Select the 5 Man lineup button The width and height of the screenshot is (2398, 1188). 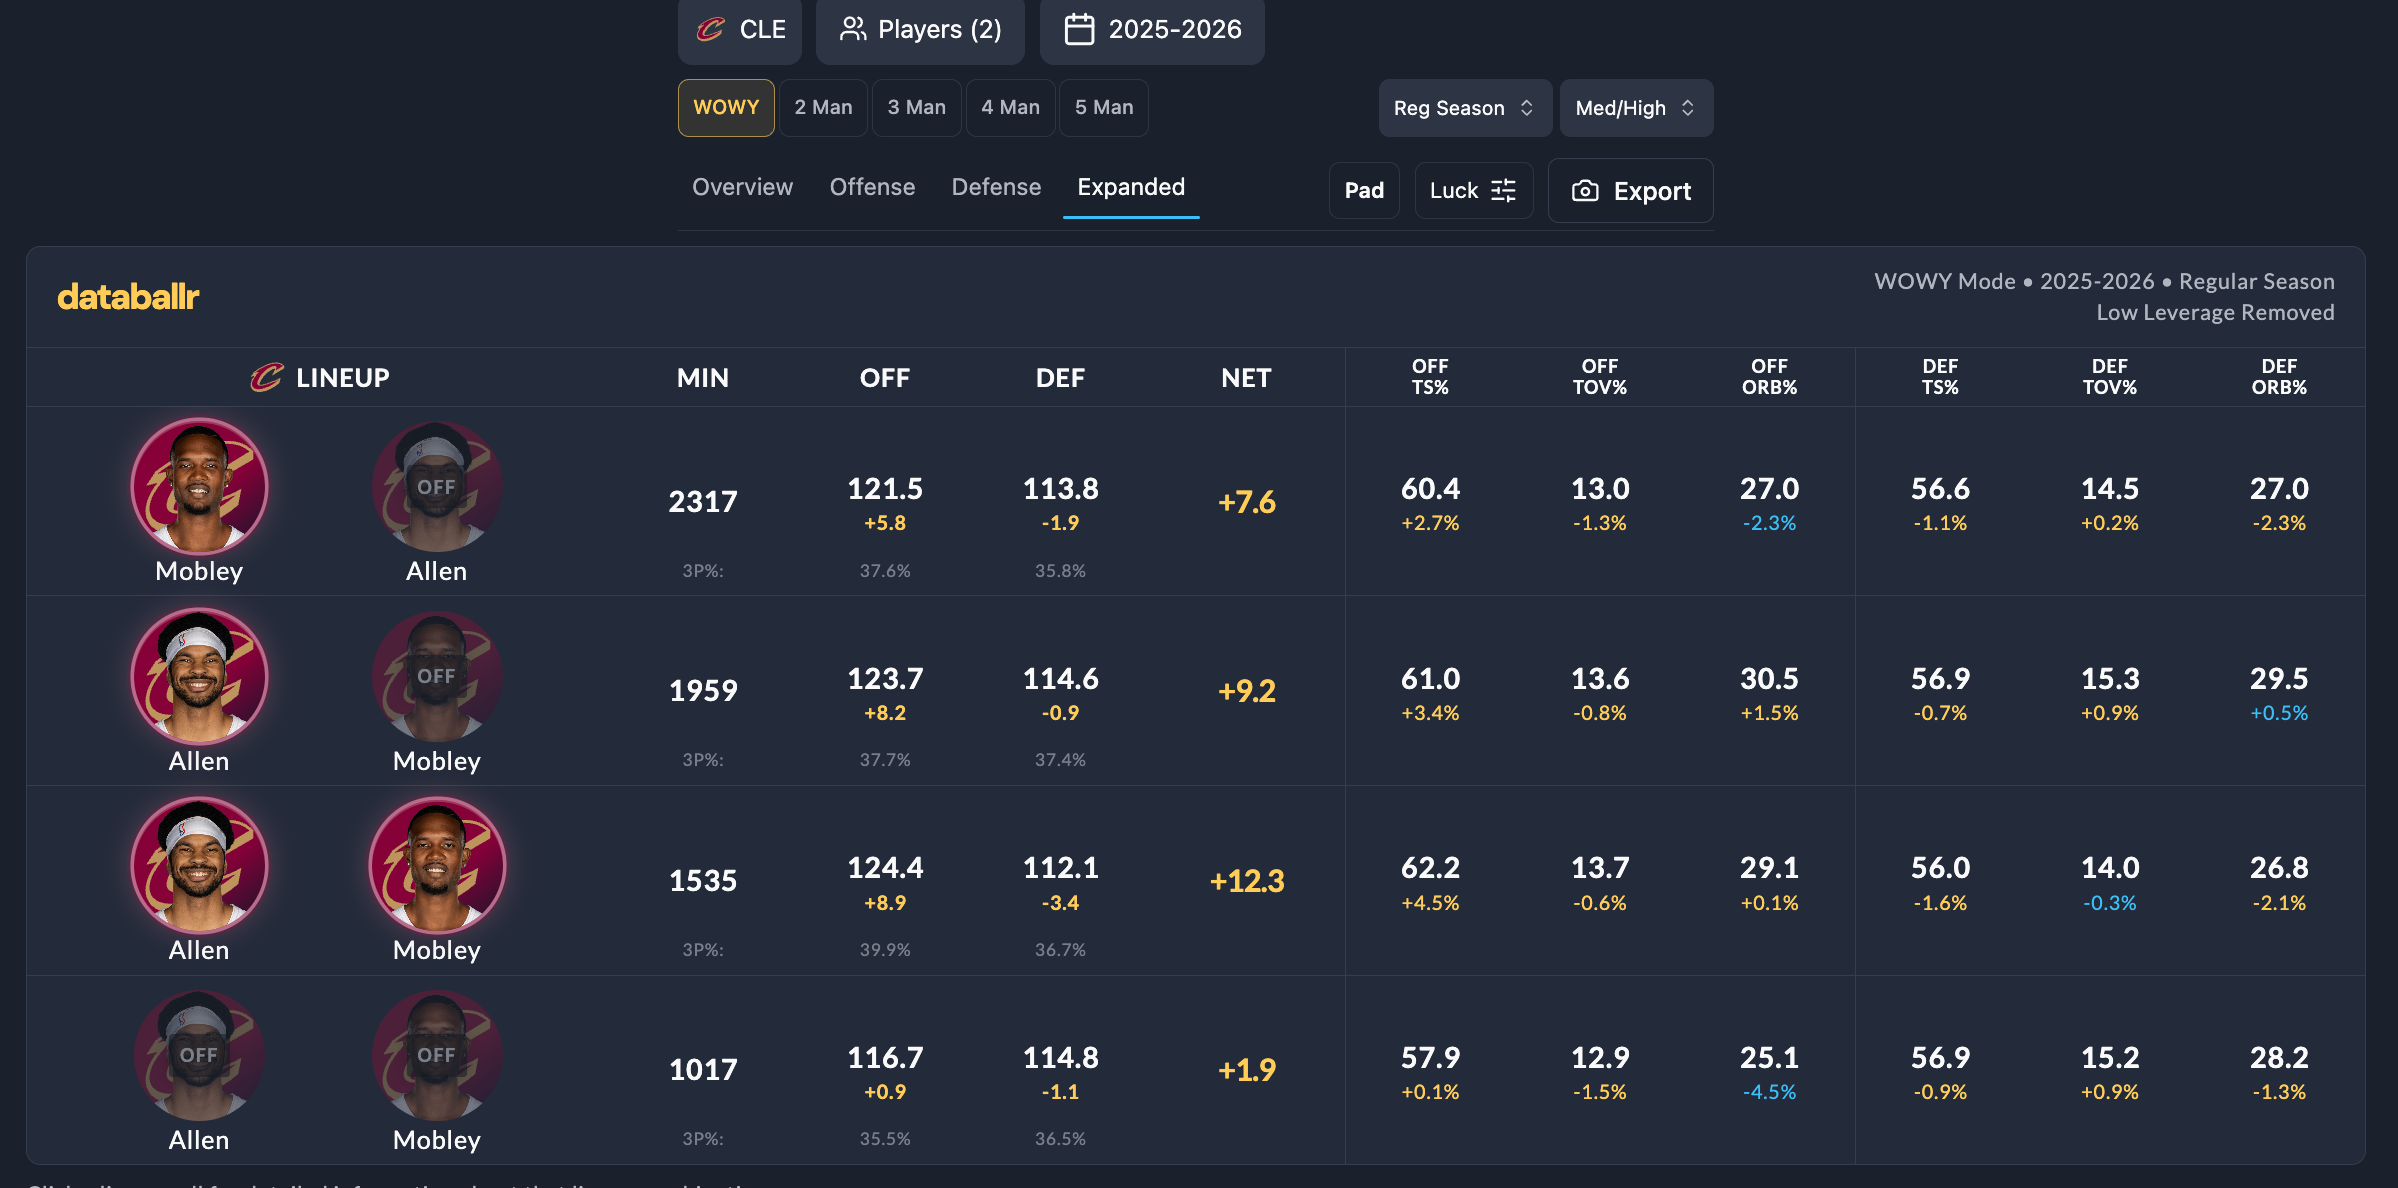click(x=1104, y=107)
